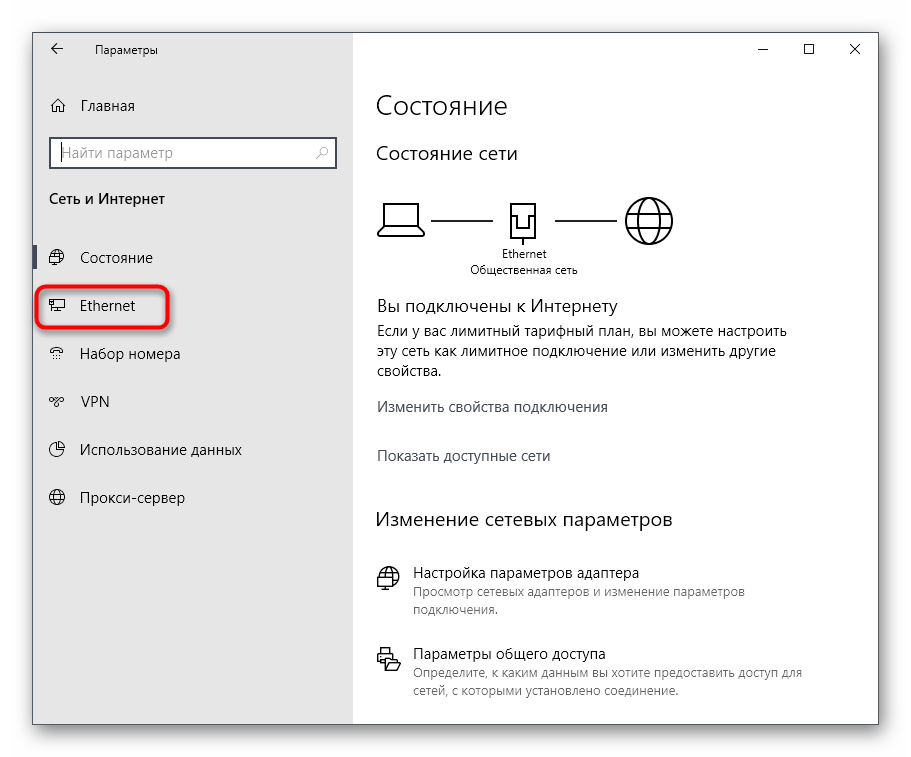Click the pie chart icon for Использование данных

click(58, 450)
